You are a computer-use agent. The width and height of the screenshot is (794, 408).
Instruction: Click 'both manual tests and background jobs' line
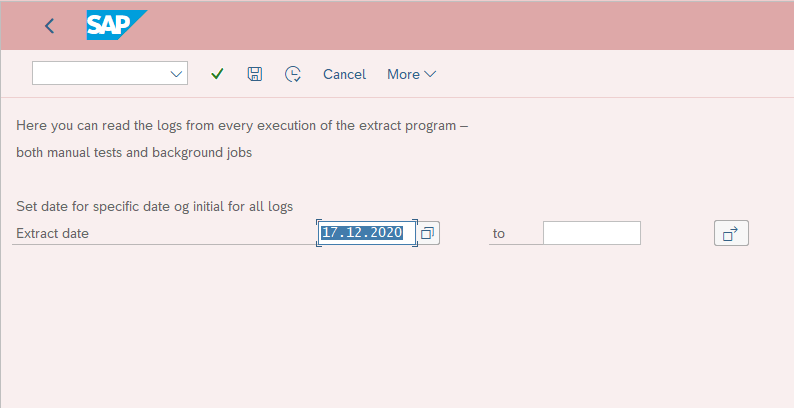(134, 152)
